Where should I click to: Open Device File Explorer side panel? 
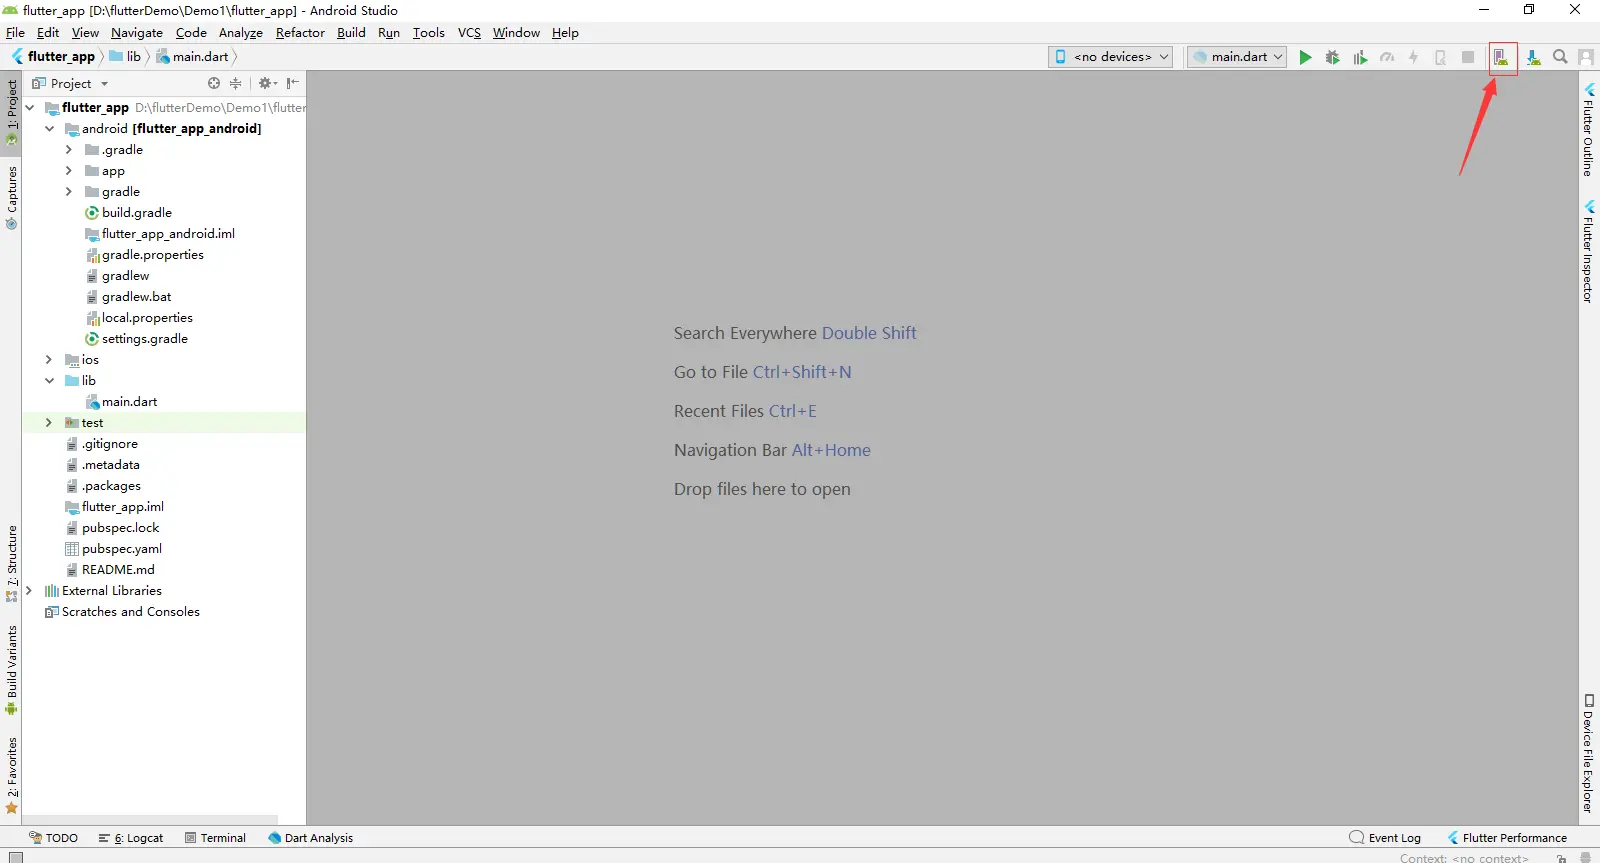[x=1588, y=754]
